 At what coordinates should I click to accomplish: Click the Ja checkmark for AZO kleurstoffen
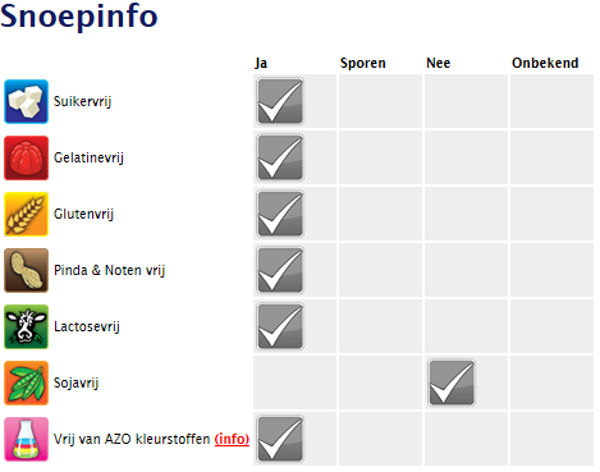(x=280, y=439)
